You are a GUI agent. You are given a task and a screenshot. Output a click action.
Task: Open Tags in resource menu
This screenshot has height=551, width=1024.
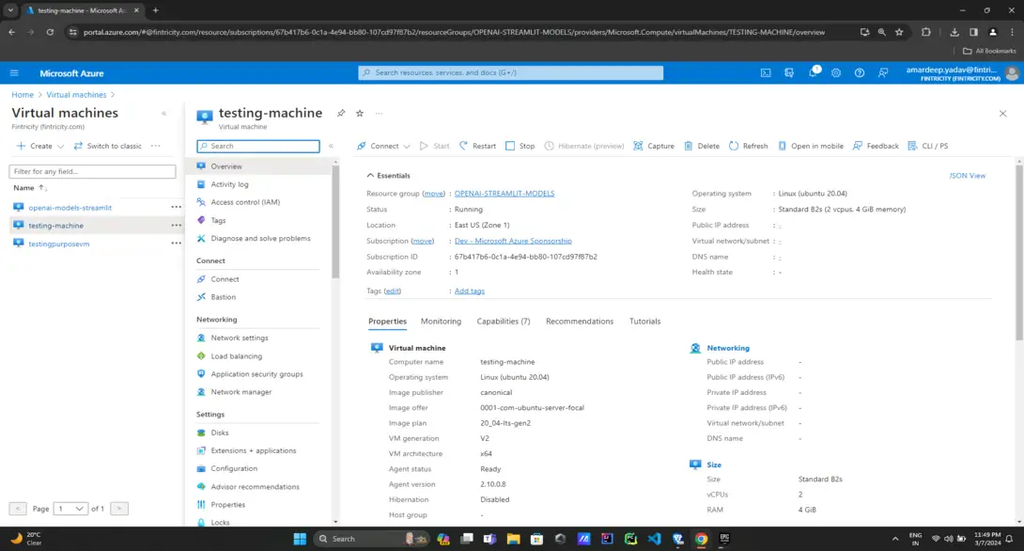[x=218, y=221]
